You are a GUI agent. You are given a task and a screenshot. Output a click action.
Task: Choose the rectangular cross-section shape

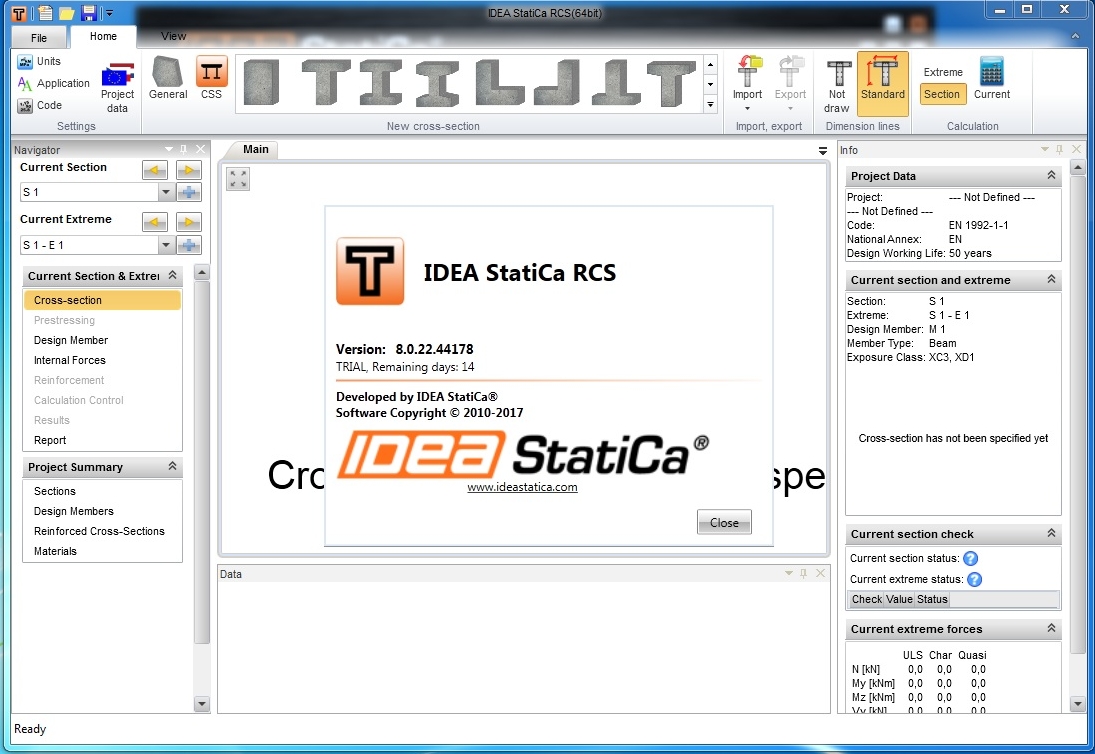pyautogui.click(x=262, y=82)
